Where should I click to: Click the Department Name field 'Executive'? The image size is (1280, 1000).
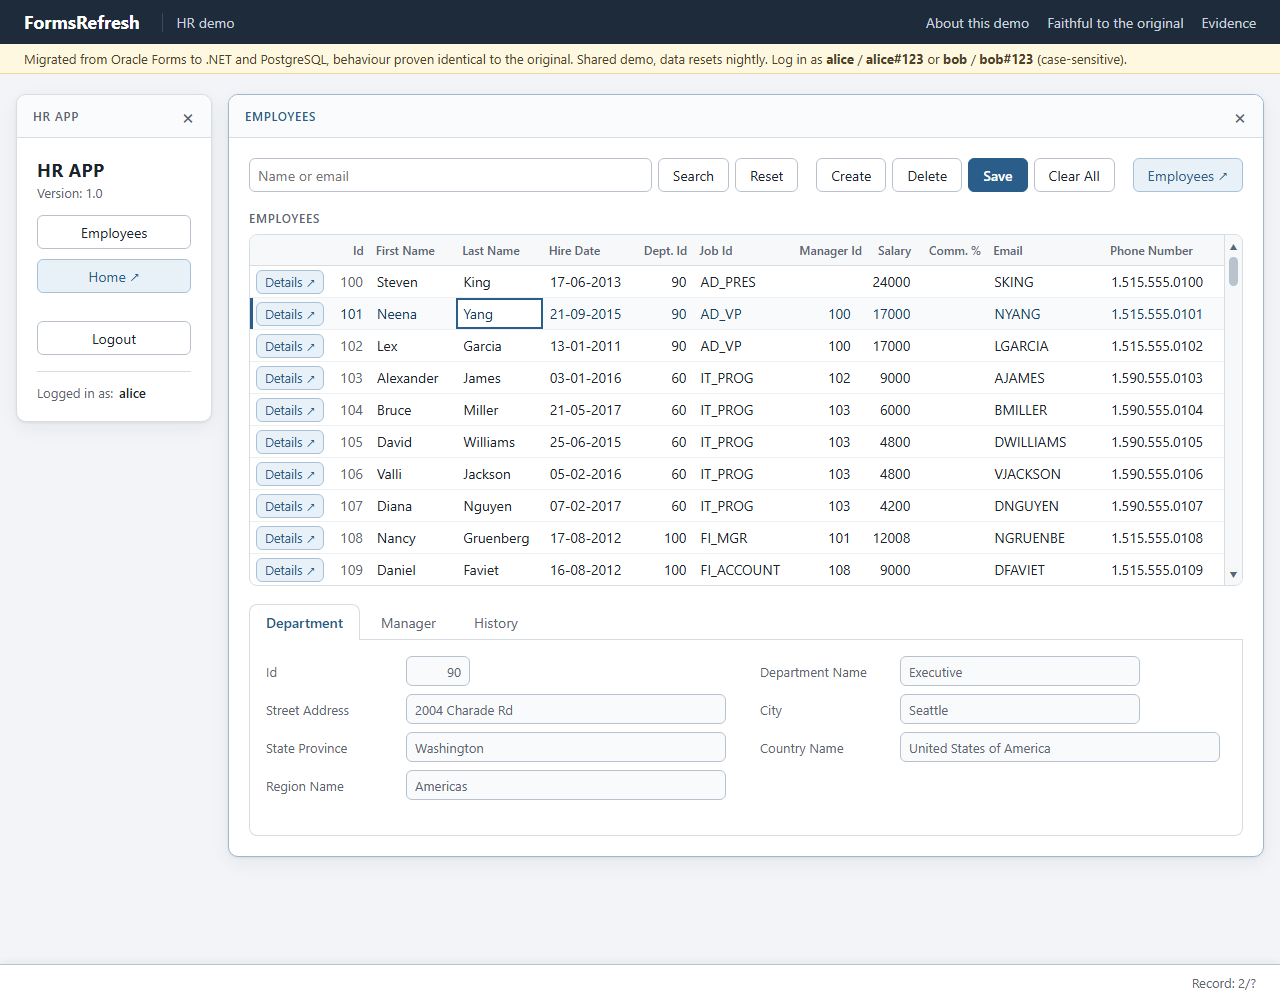(x=1020, y=671)
